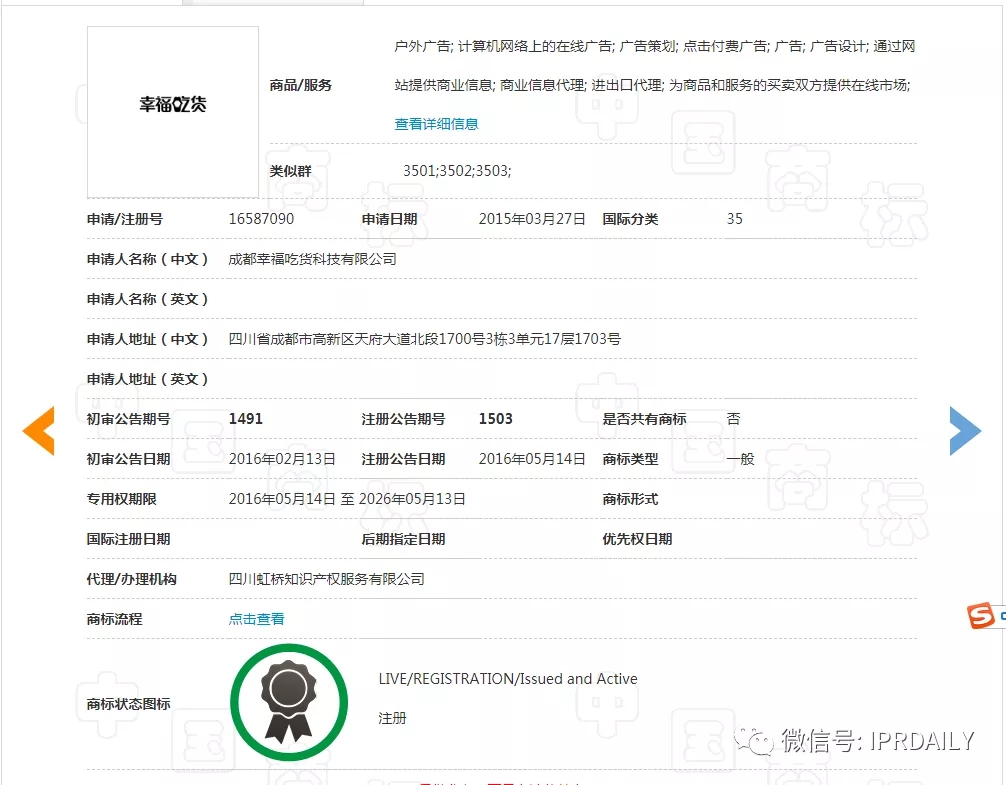Select LIVE/REGISTRATION/Issued and Active text
The height and width of the screenshot is (785, 1006).
[508, 679]
